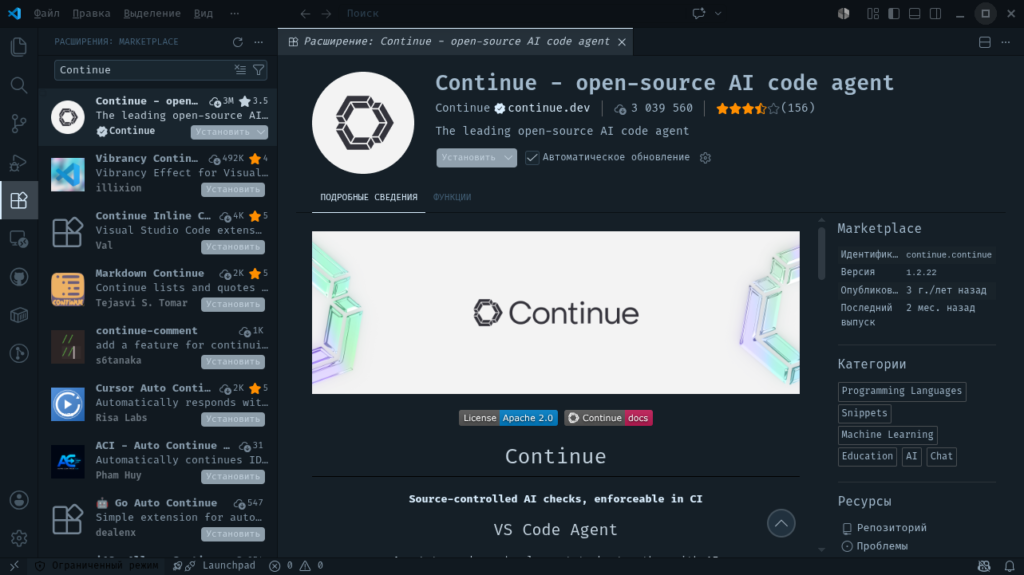Screen dimensions: 1024x575
Task: Select the Extensions view icon
Action: 19,200
